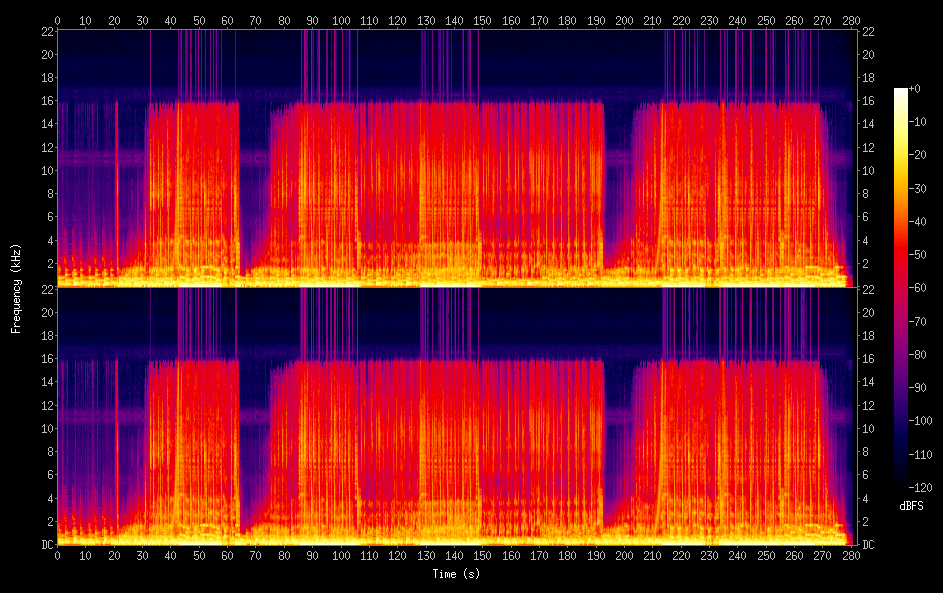
Task: Click the "-100" color scale label
Action: coord(920,420)
